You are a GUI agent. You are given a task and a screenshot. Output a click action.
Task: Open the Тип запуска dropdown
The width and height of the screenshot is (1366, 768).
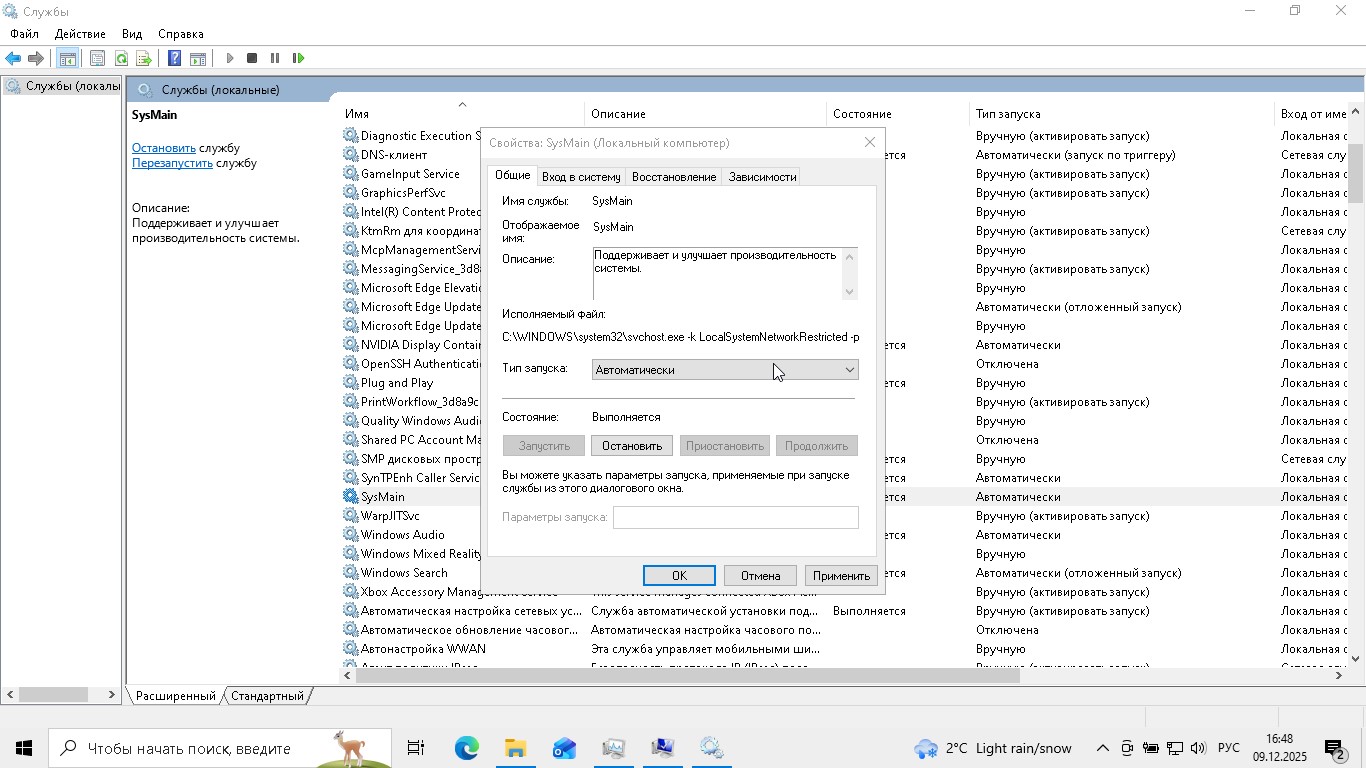725,370
